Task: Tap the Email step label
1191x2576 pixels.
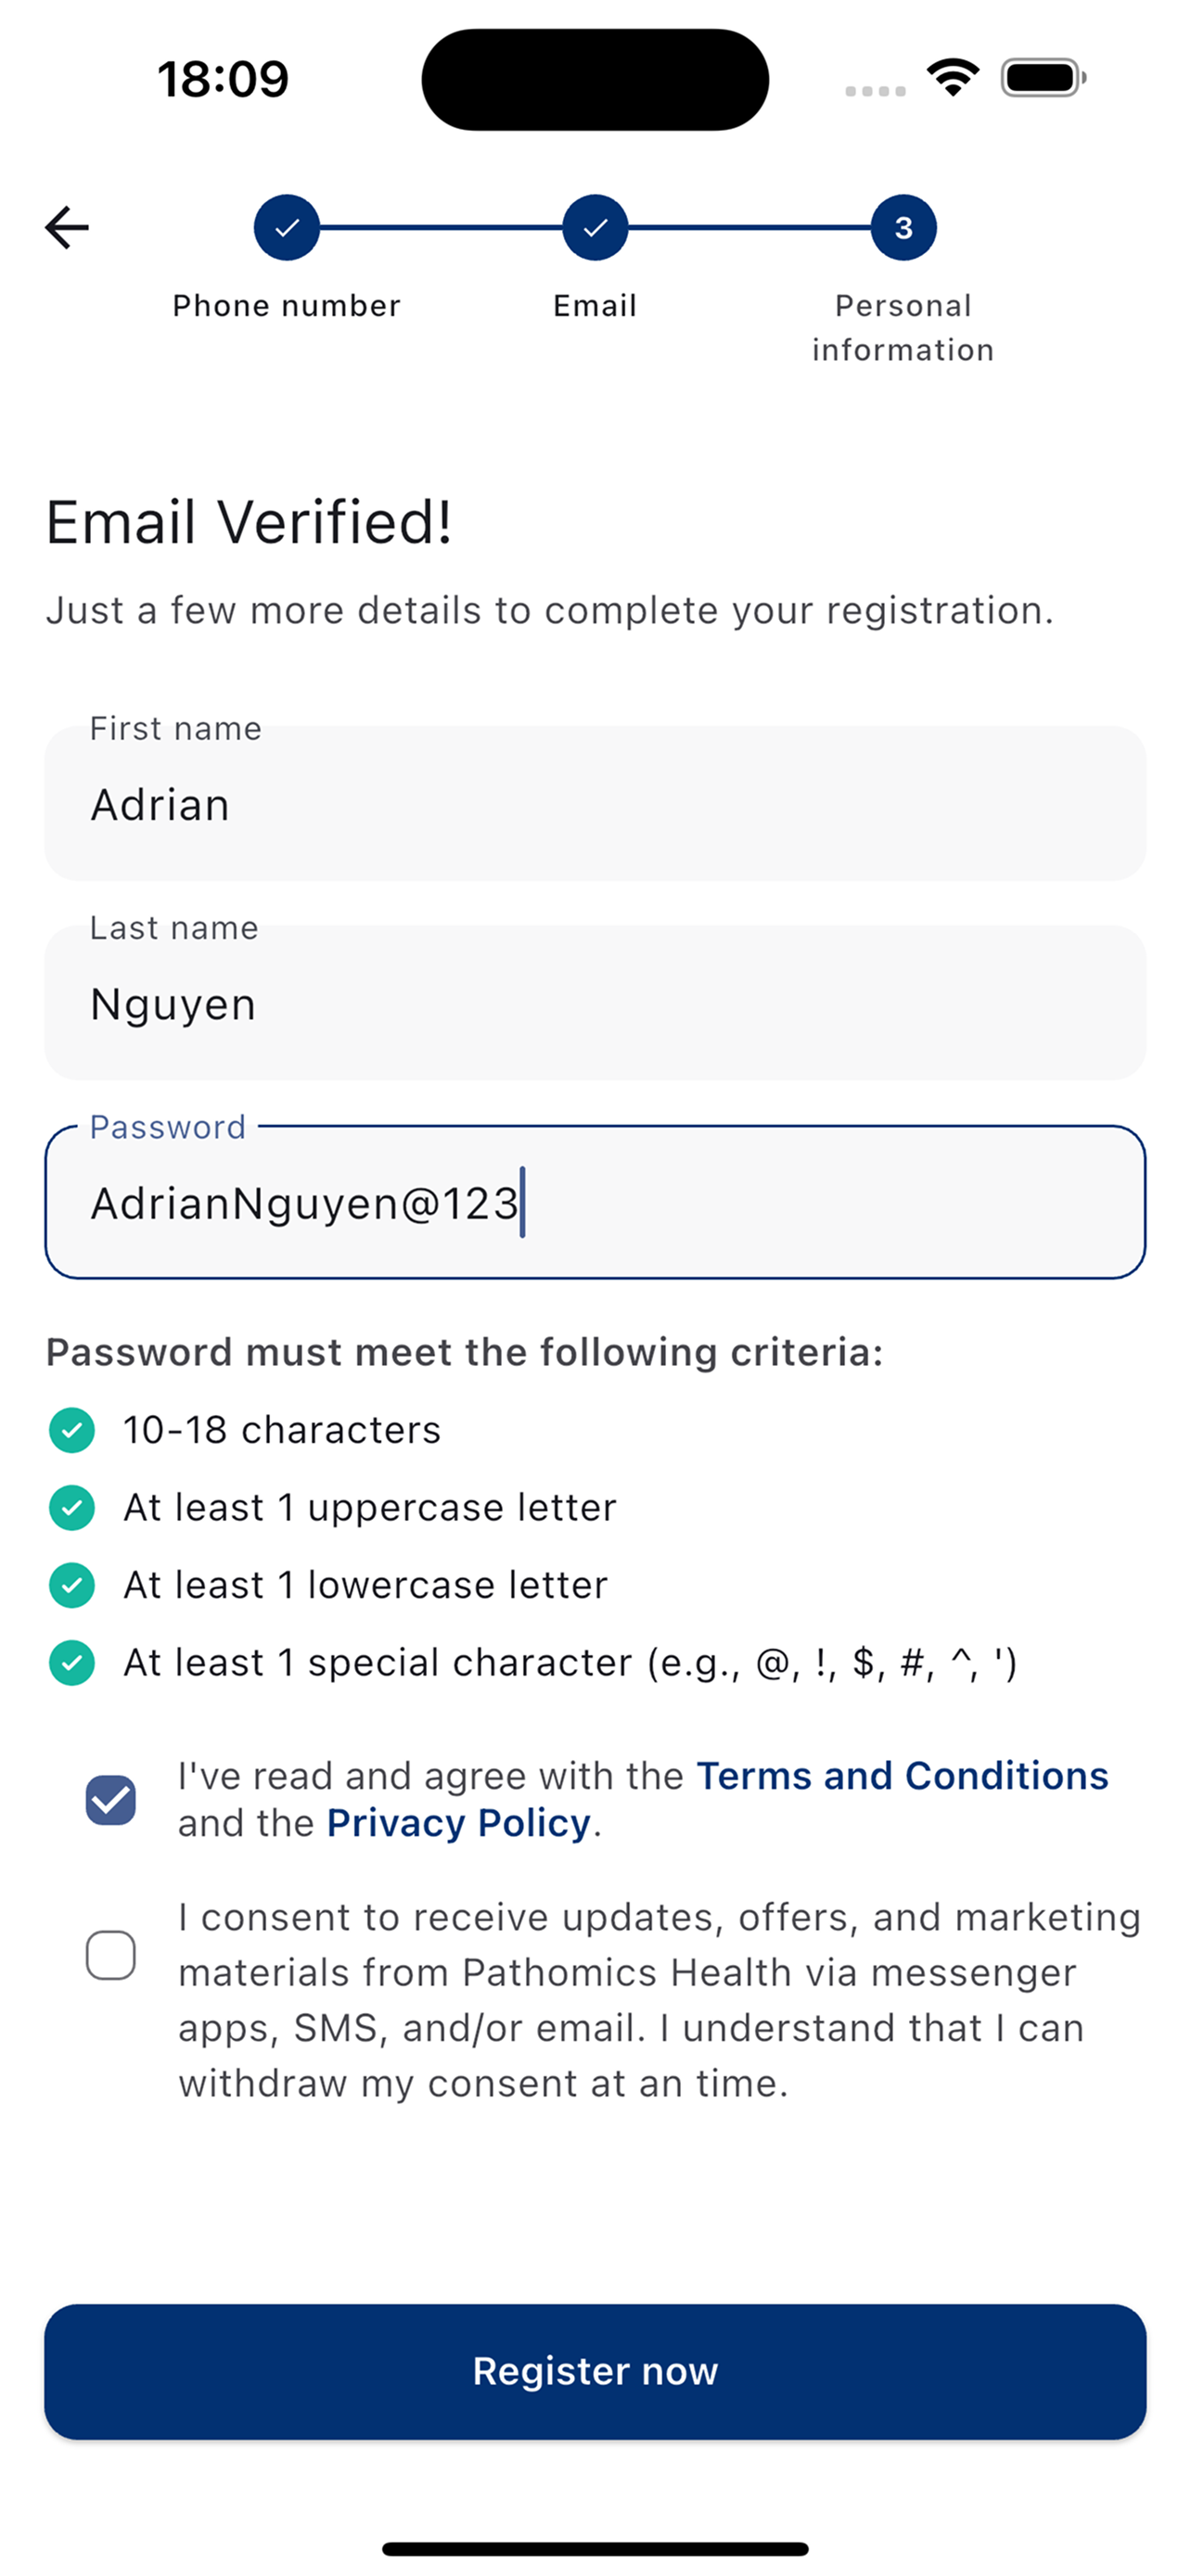Action: coord(595,306)
